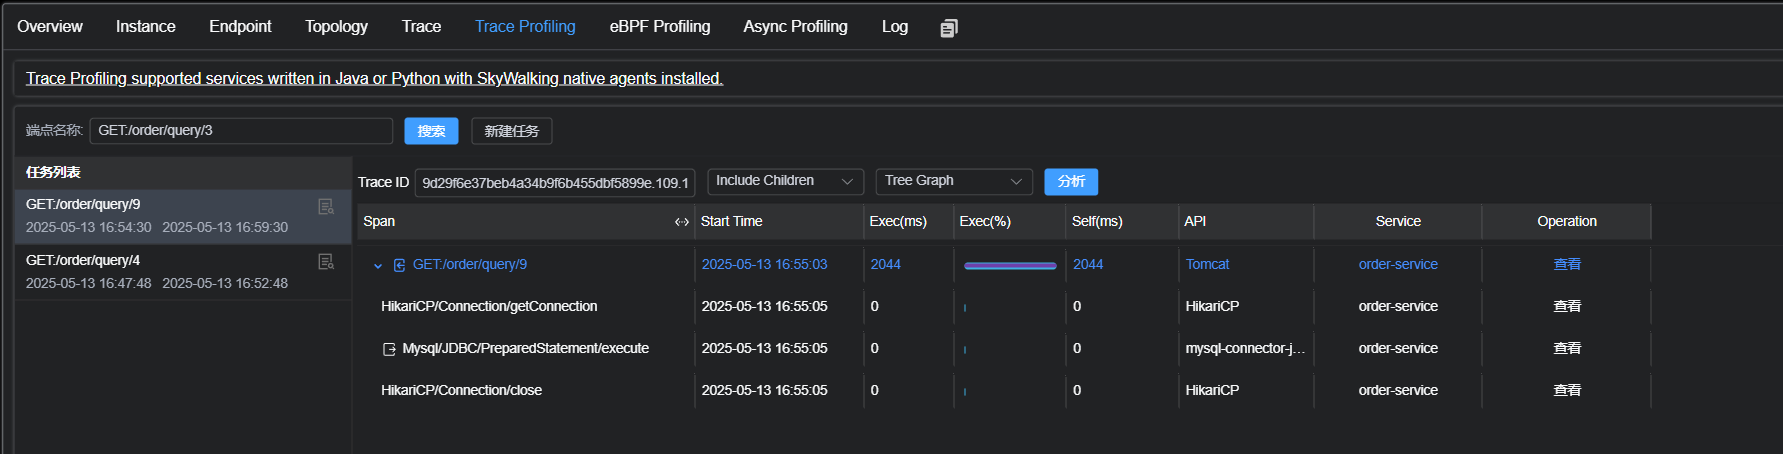Open the Include Children dropdown
This screenshot has width=1783, height=454.
(x=785, y=181)
